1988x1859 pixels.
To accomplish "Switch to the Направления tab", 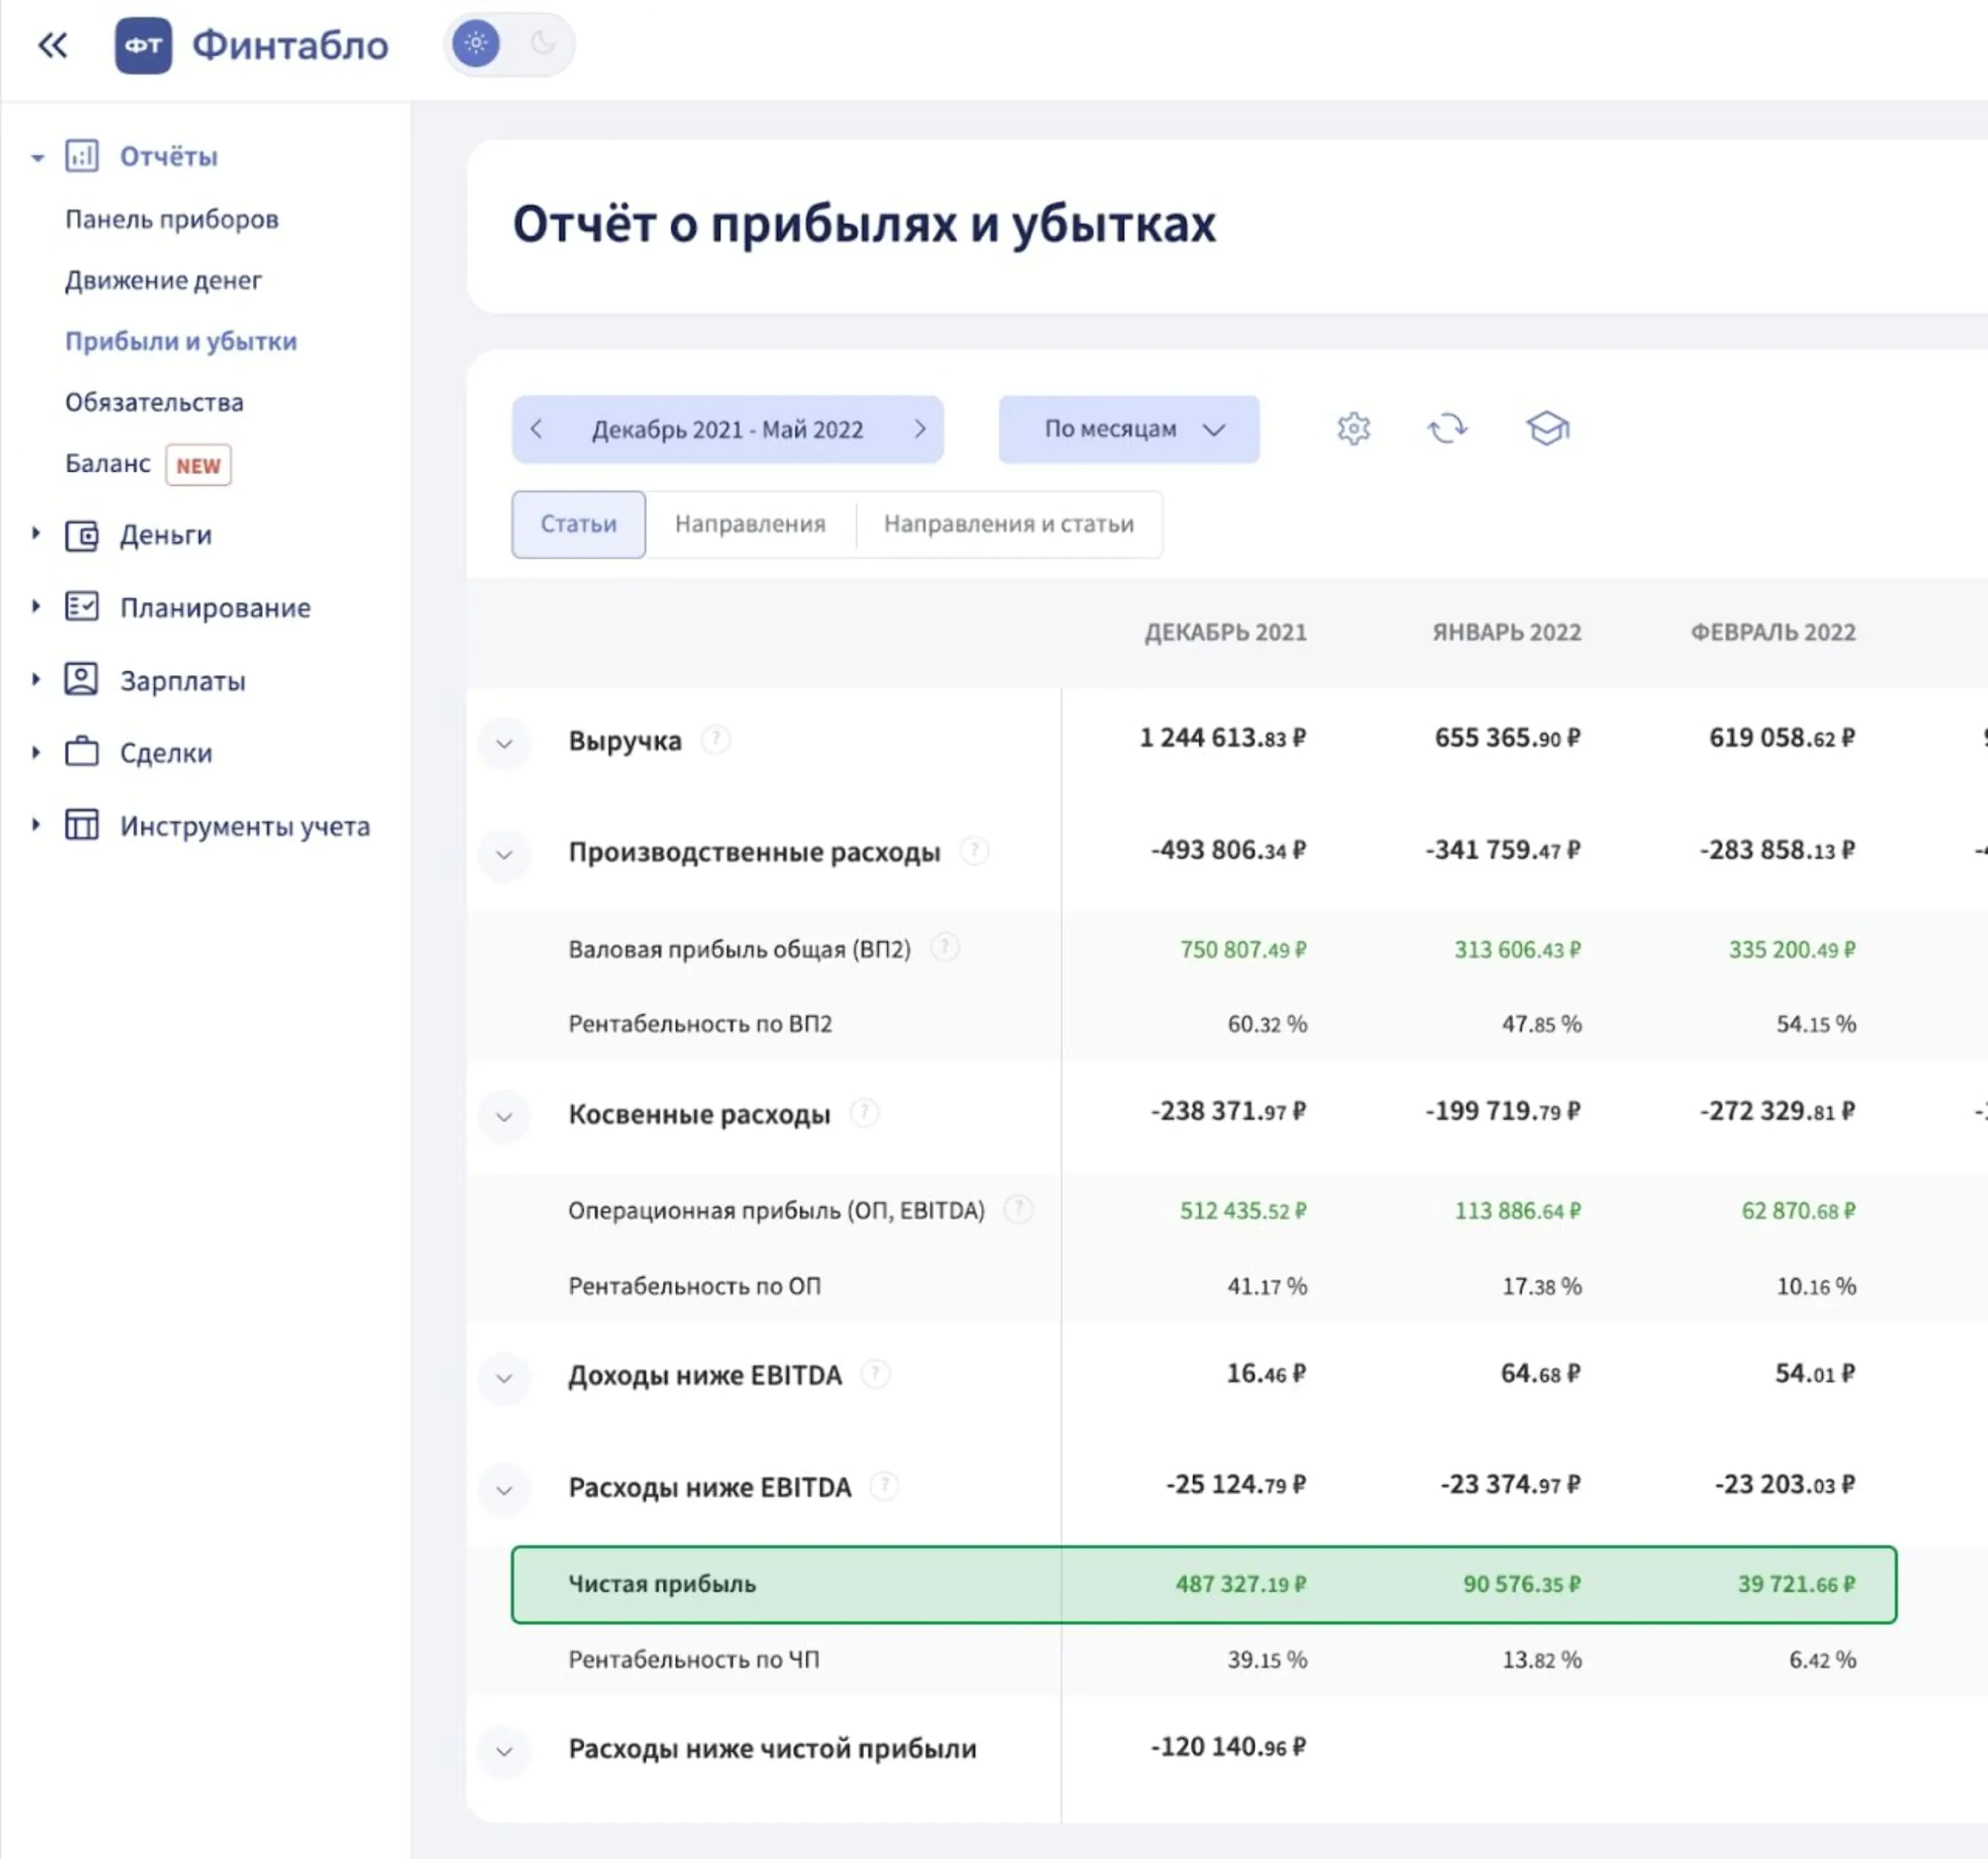I will 750,524.
